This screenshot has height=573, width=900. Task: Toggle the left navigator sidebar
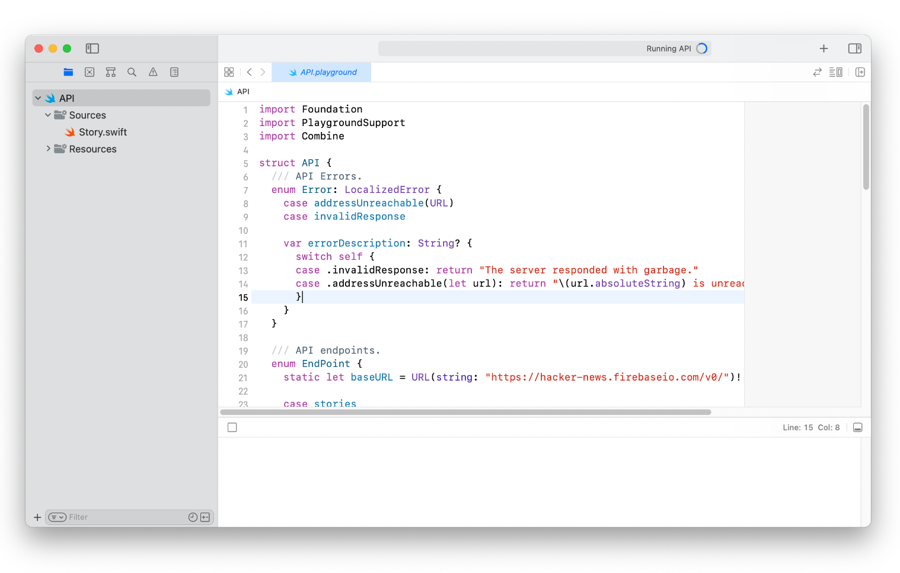tap(92, 48)
